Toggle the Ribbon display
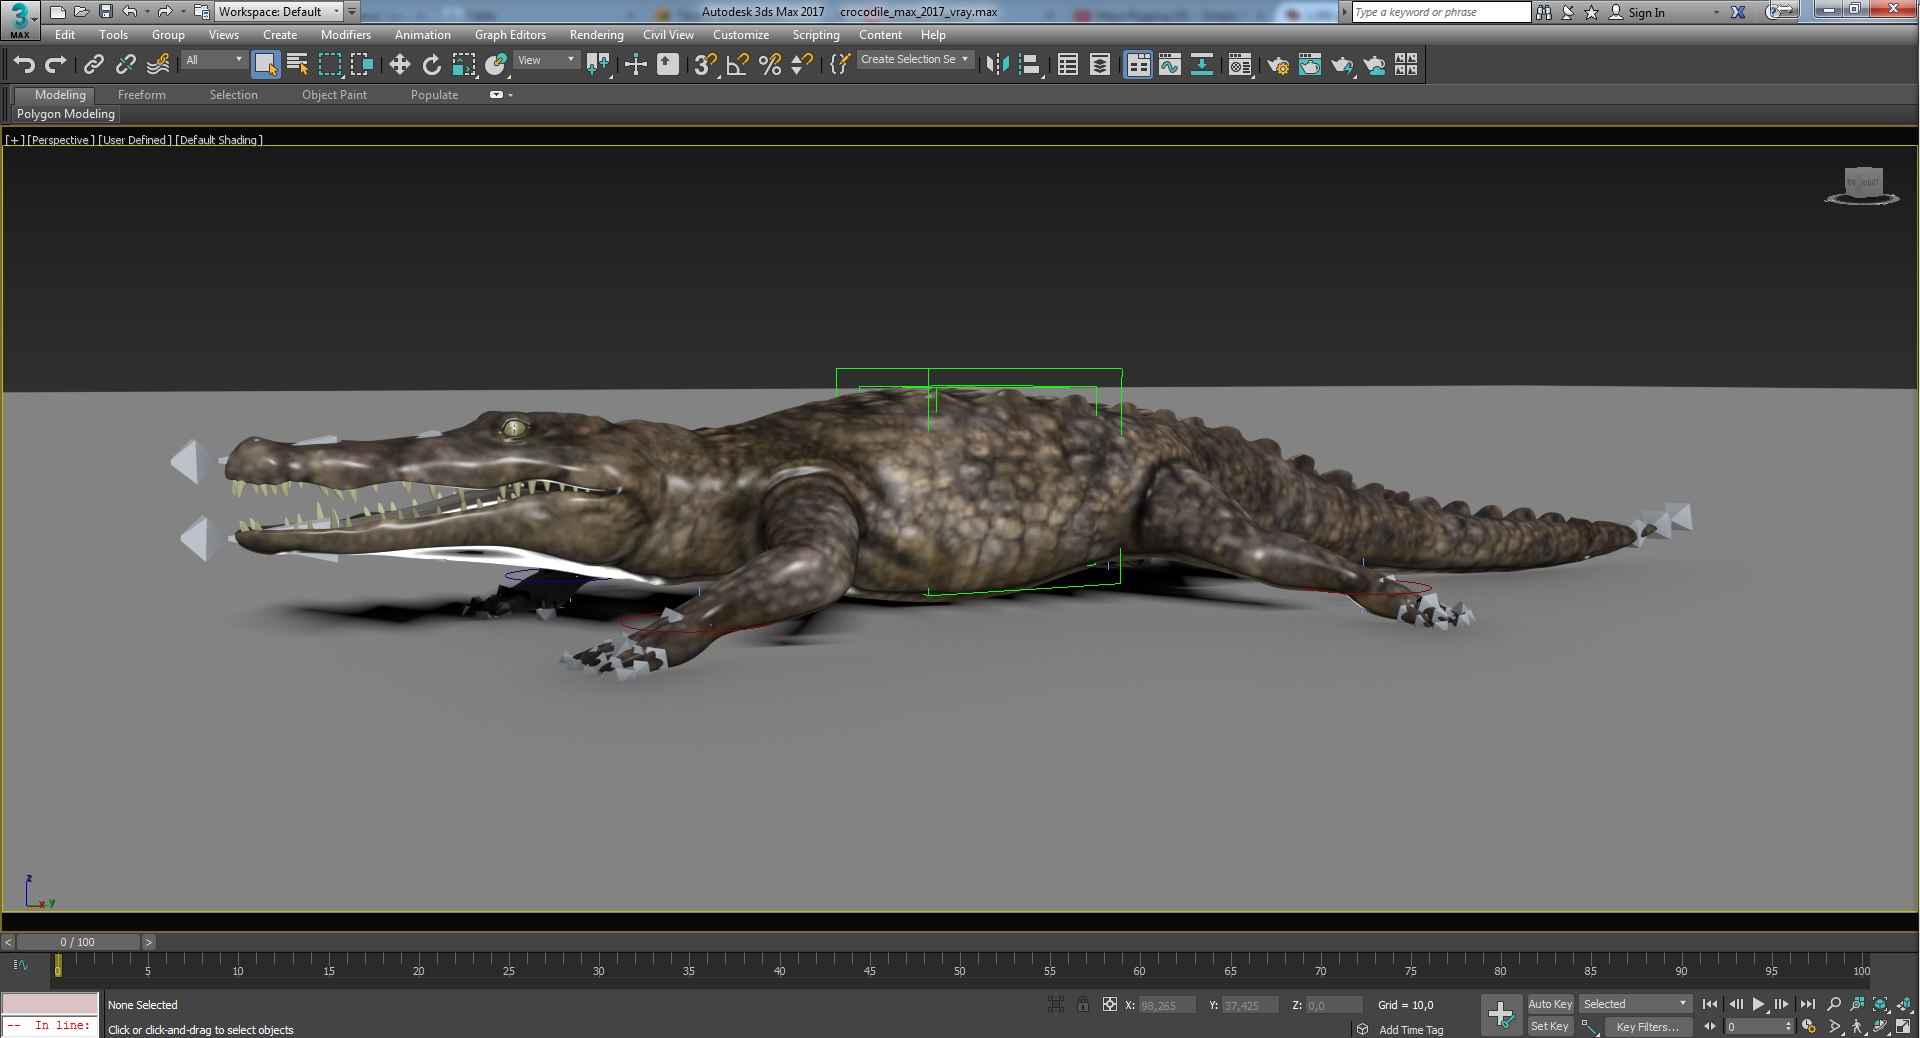1920x1038 pixels. (1138, 65)
